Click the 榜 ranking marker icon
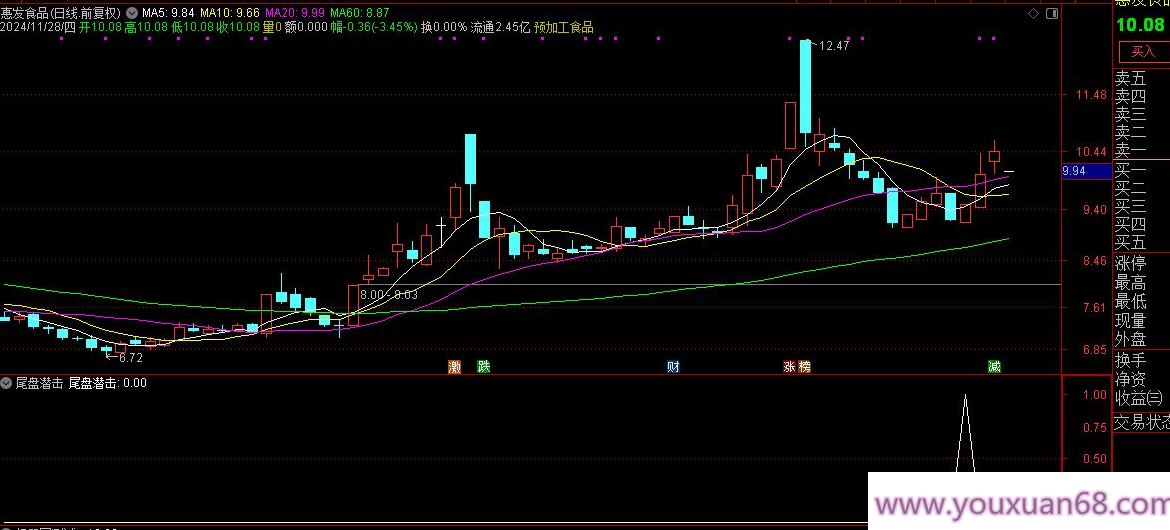Viewport: 1170px width, 530px height. tap(804, 367)
